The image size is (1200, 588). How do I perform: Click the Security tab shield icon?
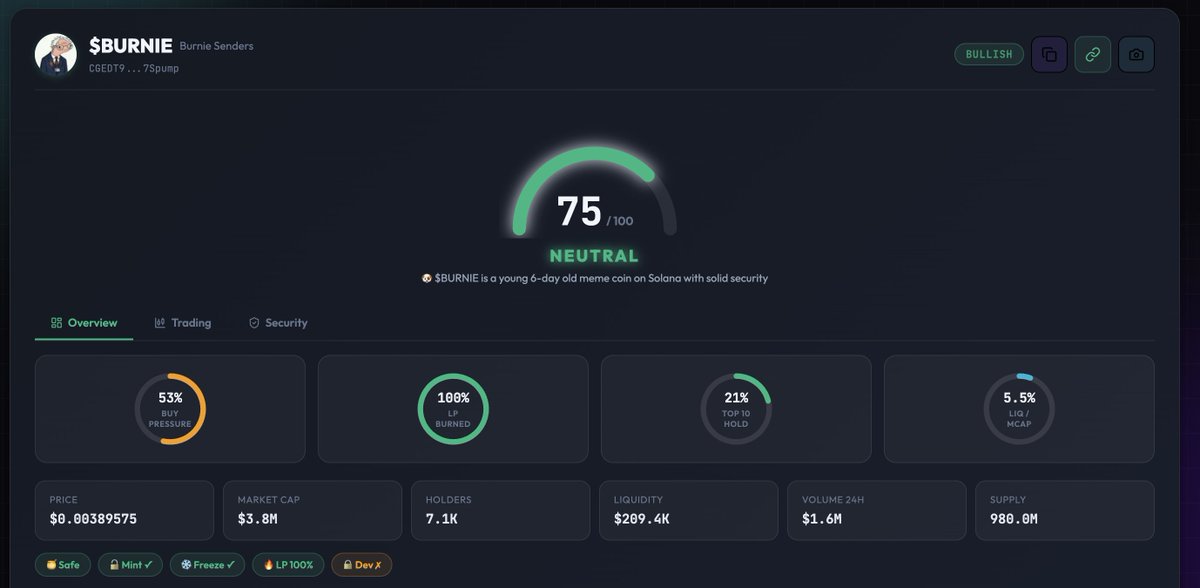254,323
